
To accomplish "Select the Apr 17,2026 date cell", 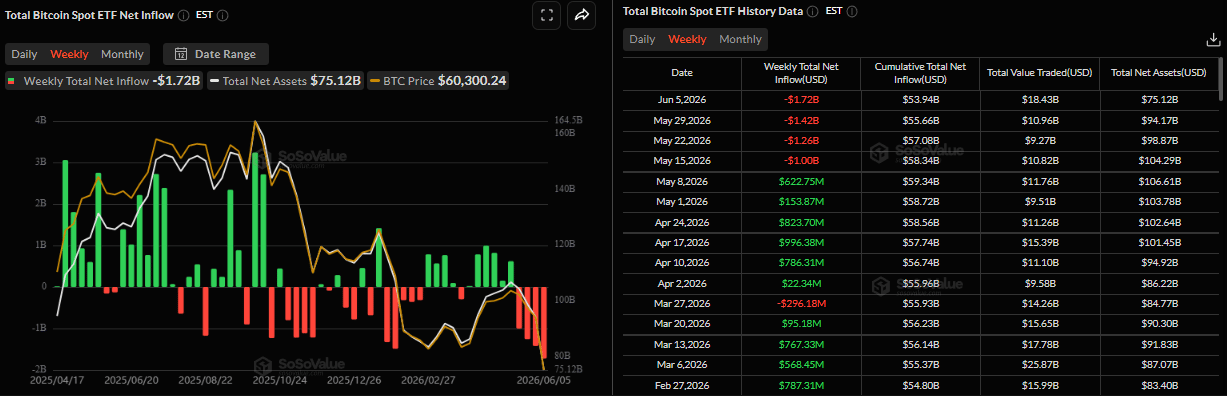I will (681, 243).
